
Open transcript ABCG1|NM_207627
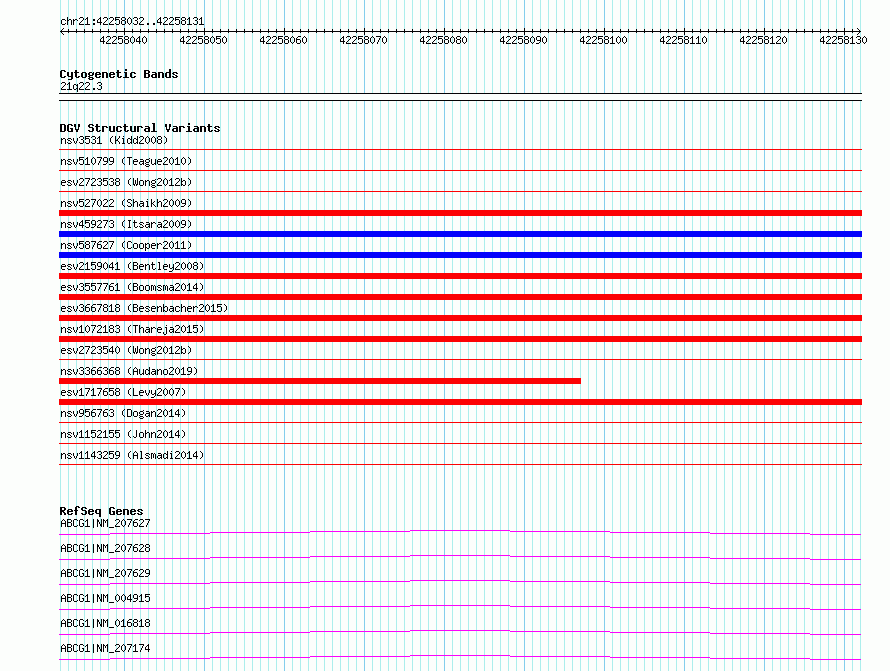[105, 523]
